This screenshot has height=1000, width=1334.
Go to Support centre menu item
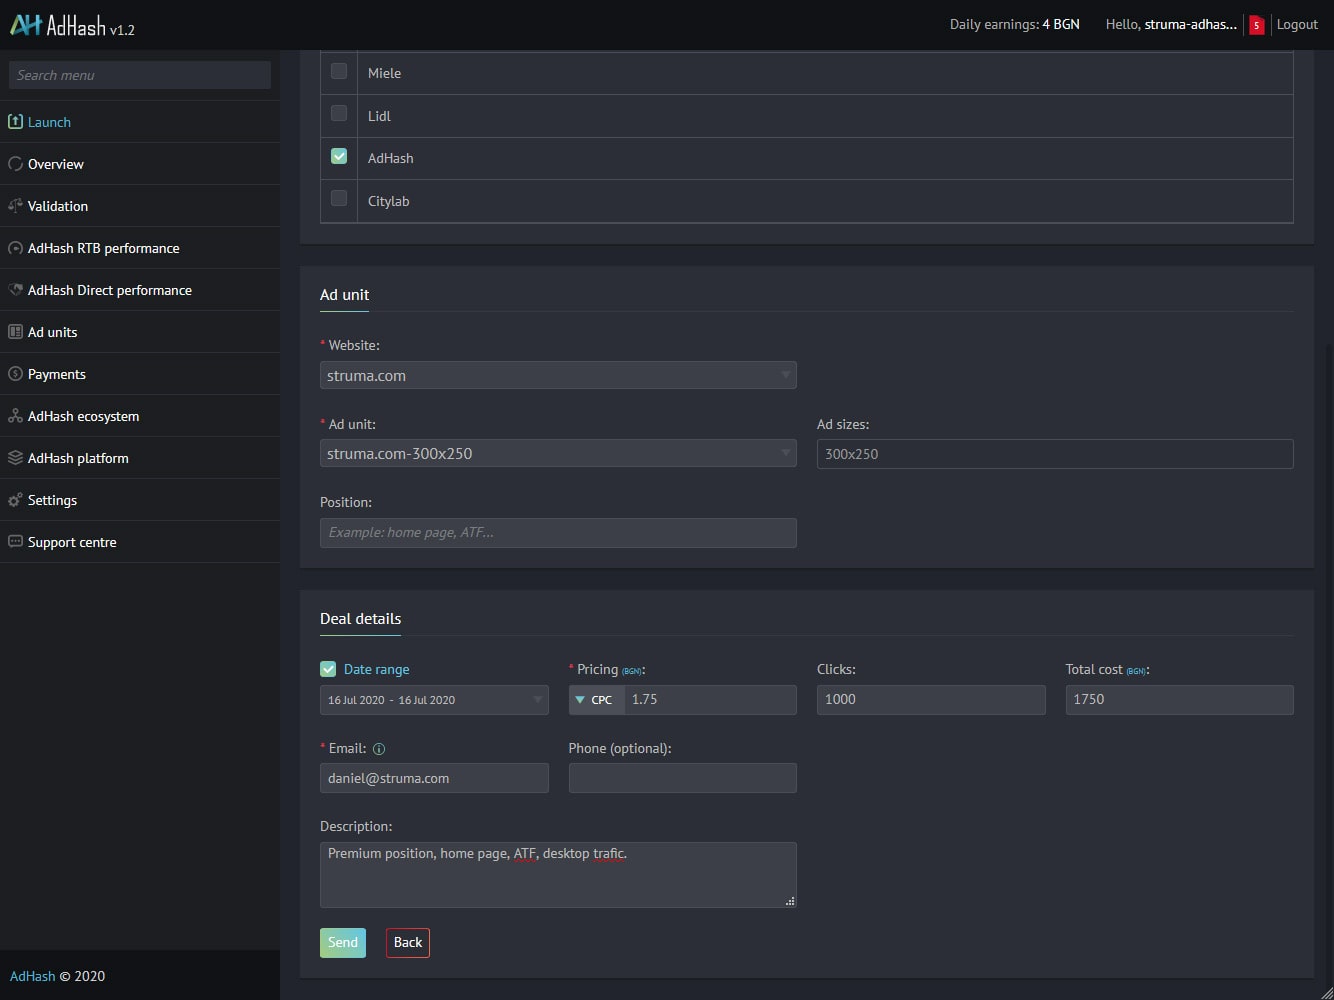(72, 542)
